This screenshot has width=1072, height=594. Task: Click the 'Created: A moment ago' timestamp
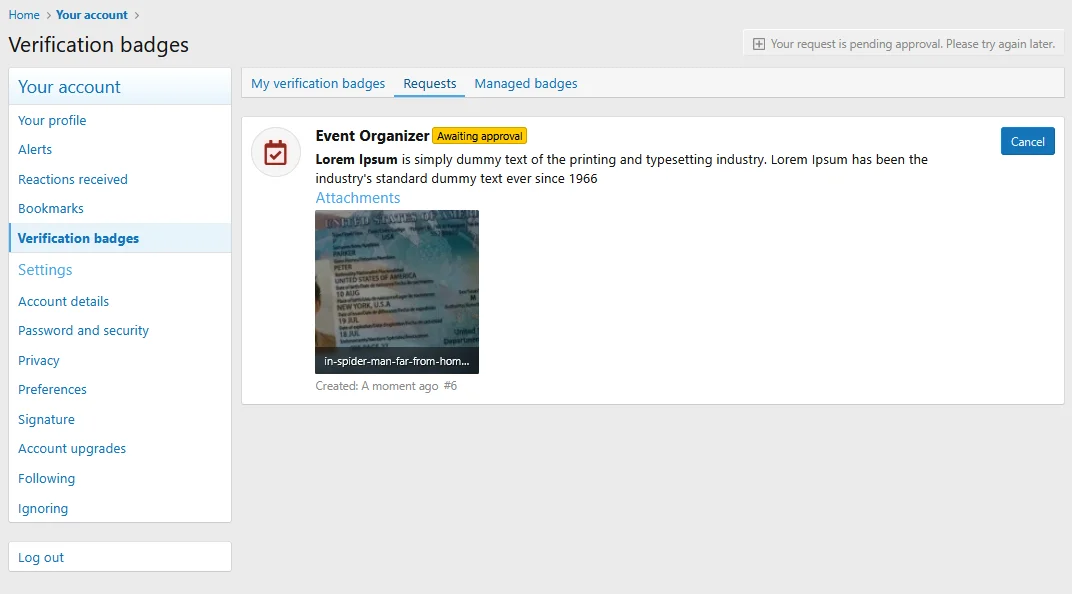tap(377, 386)
